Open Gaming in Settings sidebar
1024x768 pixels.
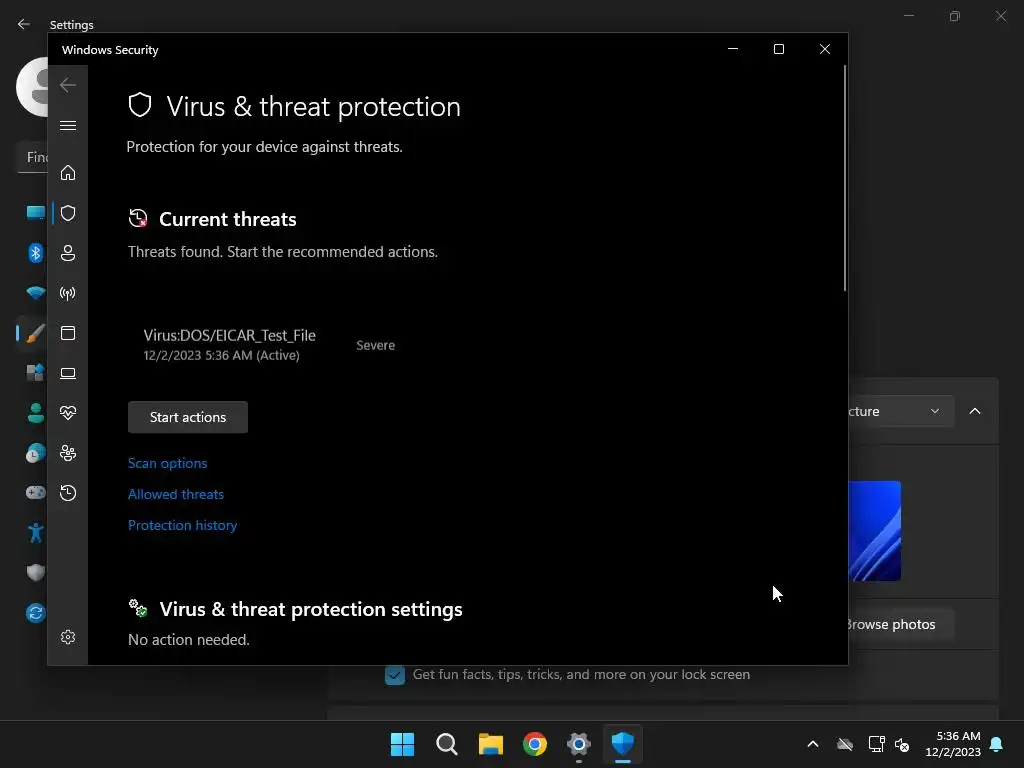35,492
